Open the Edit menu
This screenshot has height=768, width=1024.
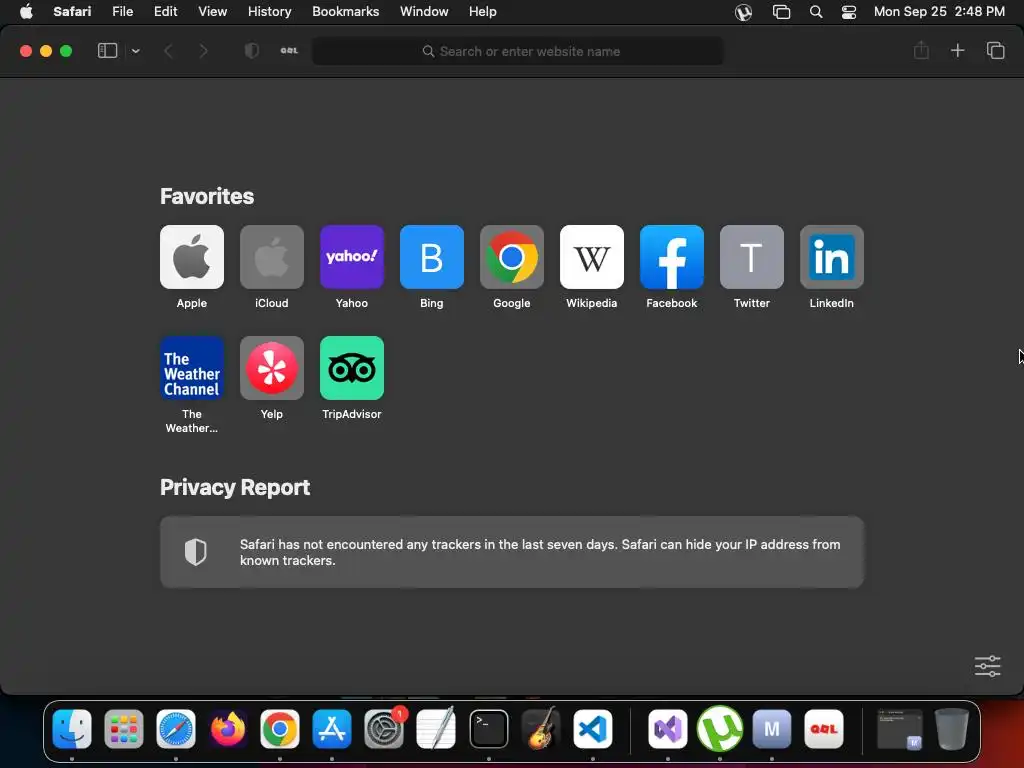165,11
